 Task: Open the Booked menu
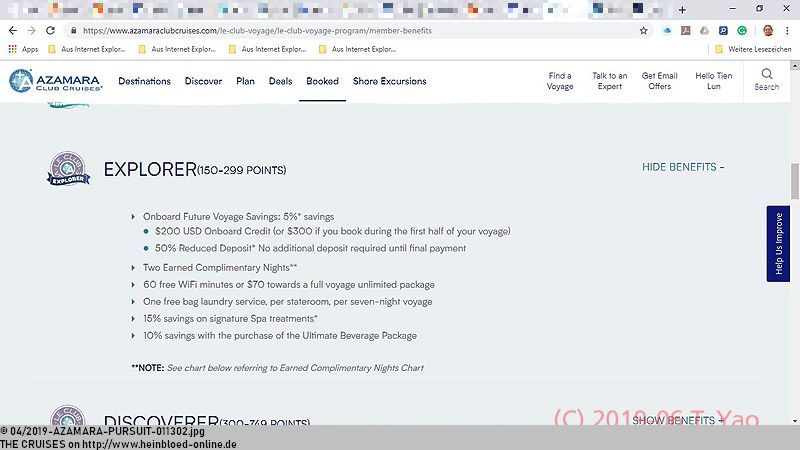coord(322,81)
